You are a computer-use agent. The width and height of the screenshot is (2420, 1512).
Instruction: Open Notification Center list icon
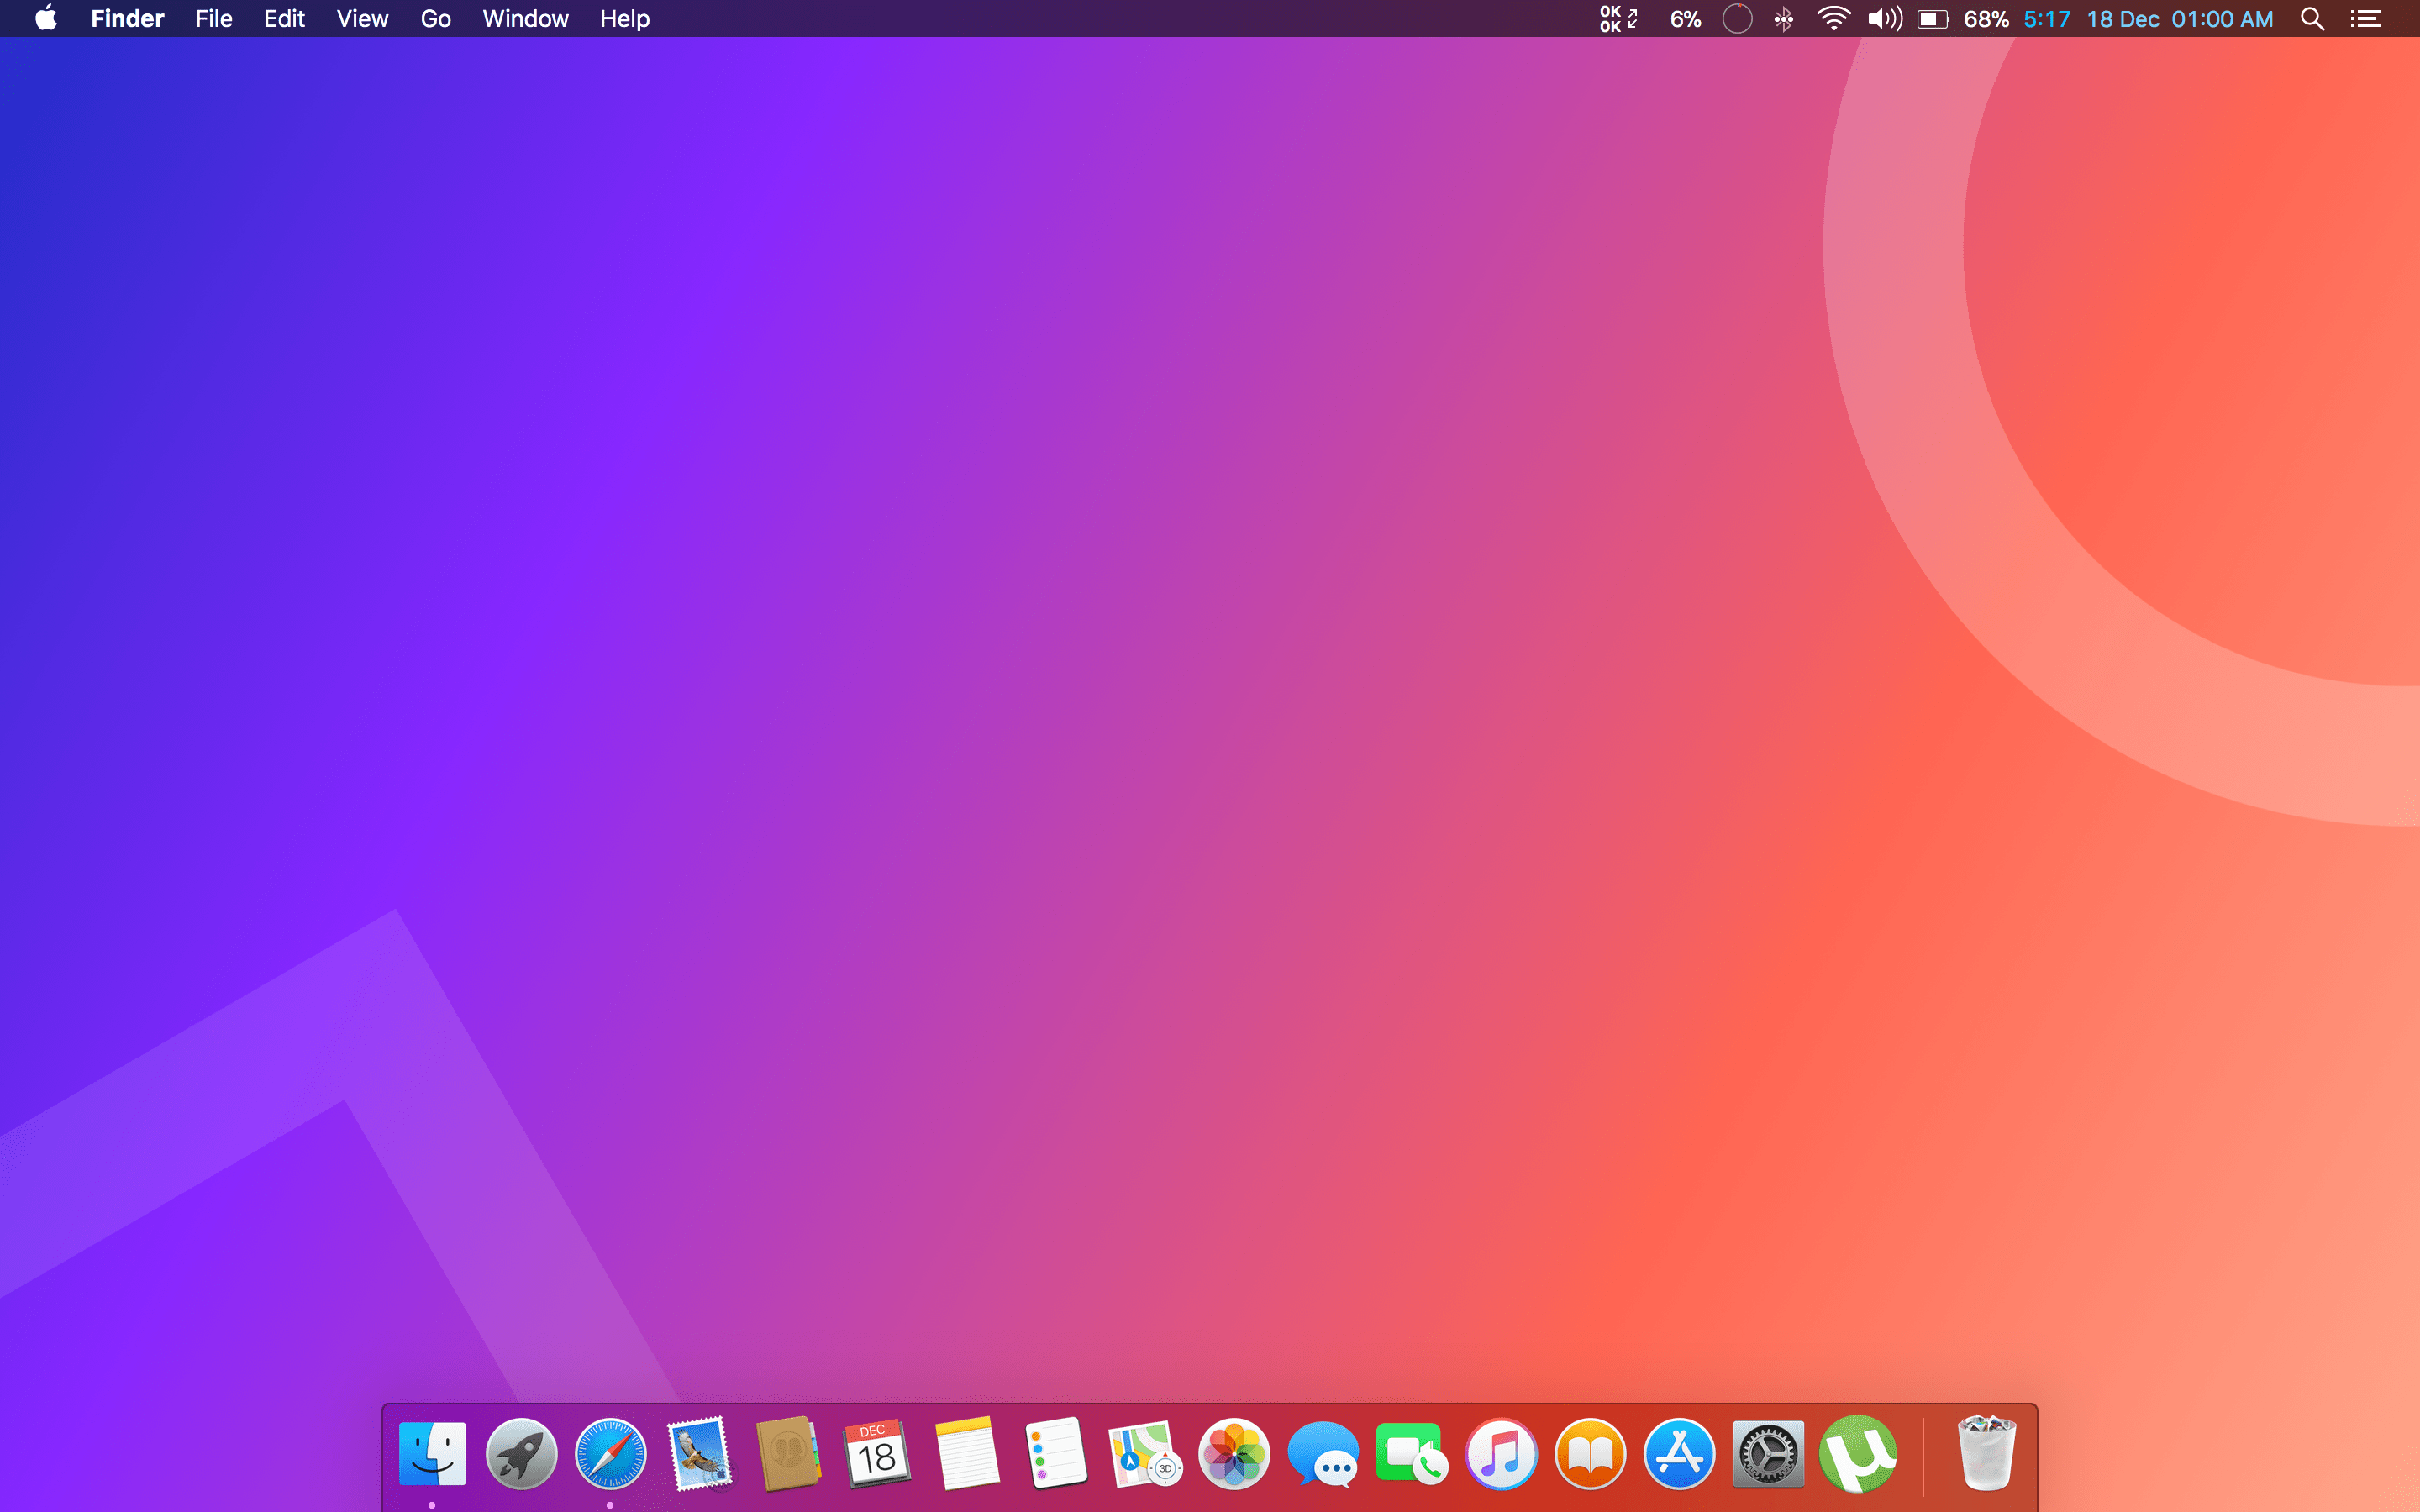2365,19
